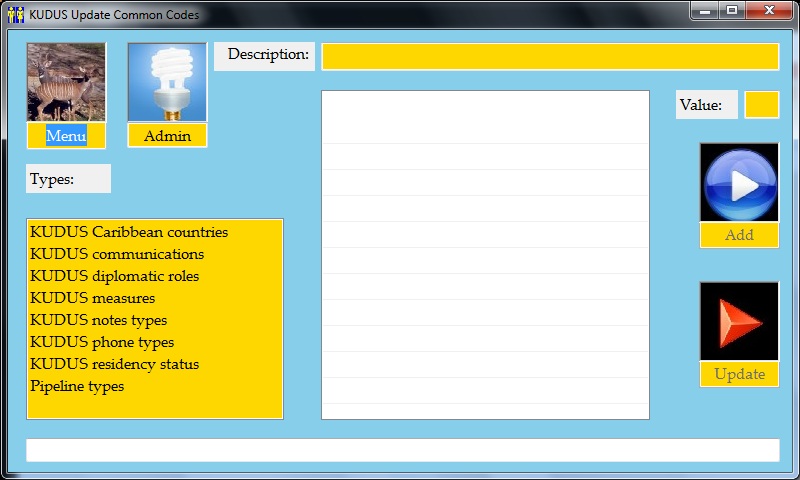Click the red arrow Update icon

pyautogui.click(x=739, y=321)
